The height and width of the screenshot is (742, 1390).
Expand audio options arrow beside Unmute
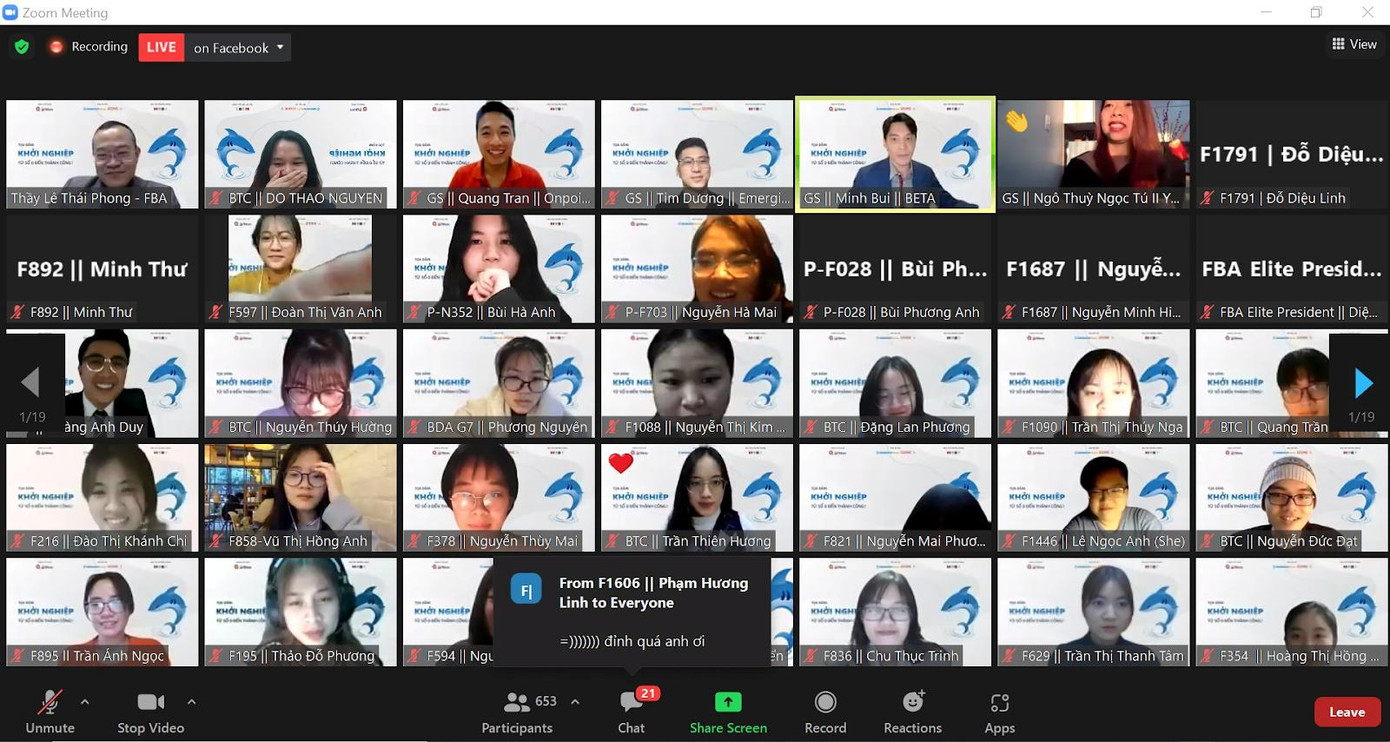[x=85, y=702]
